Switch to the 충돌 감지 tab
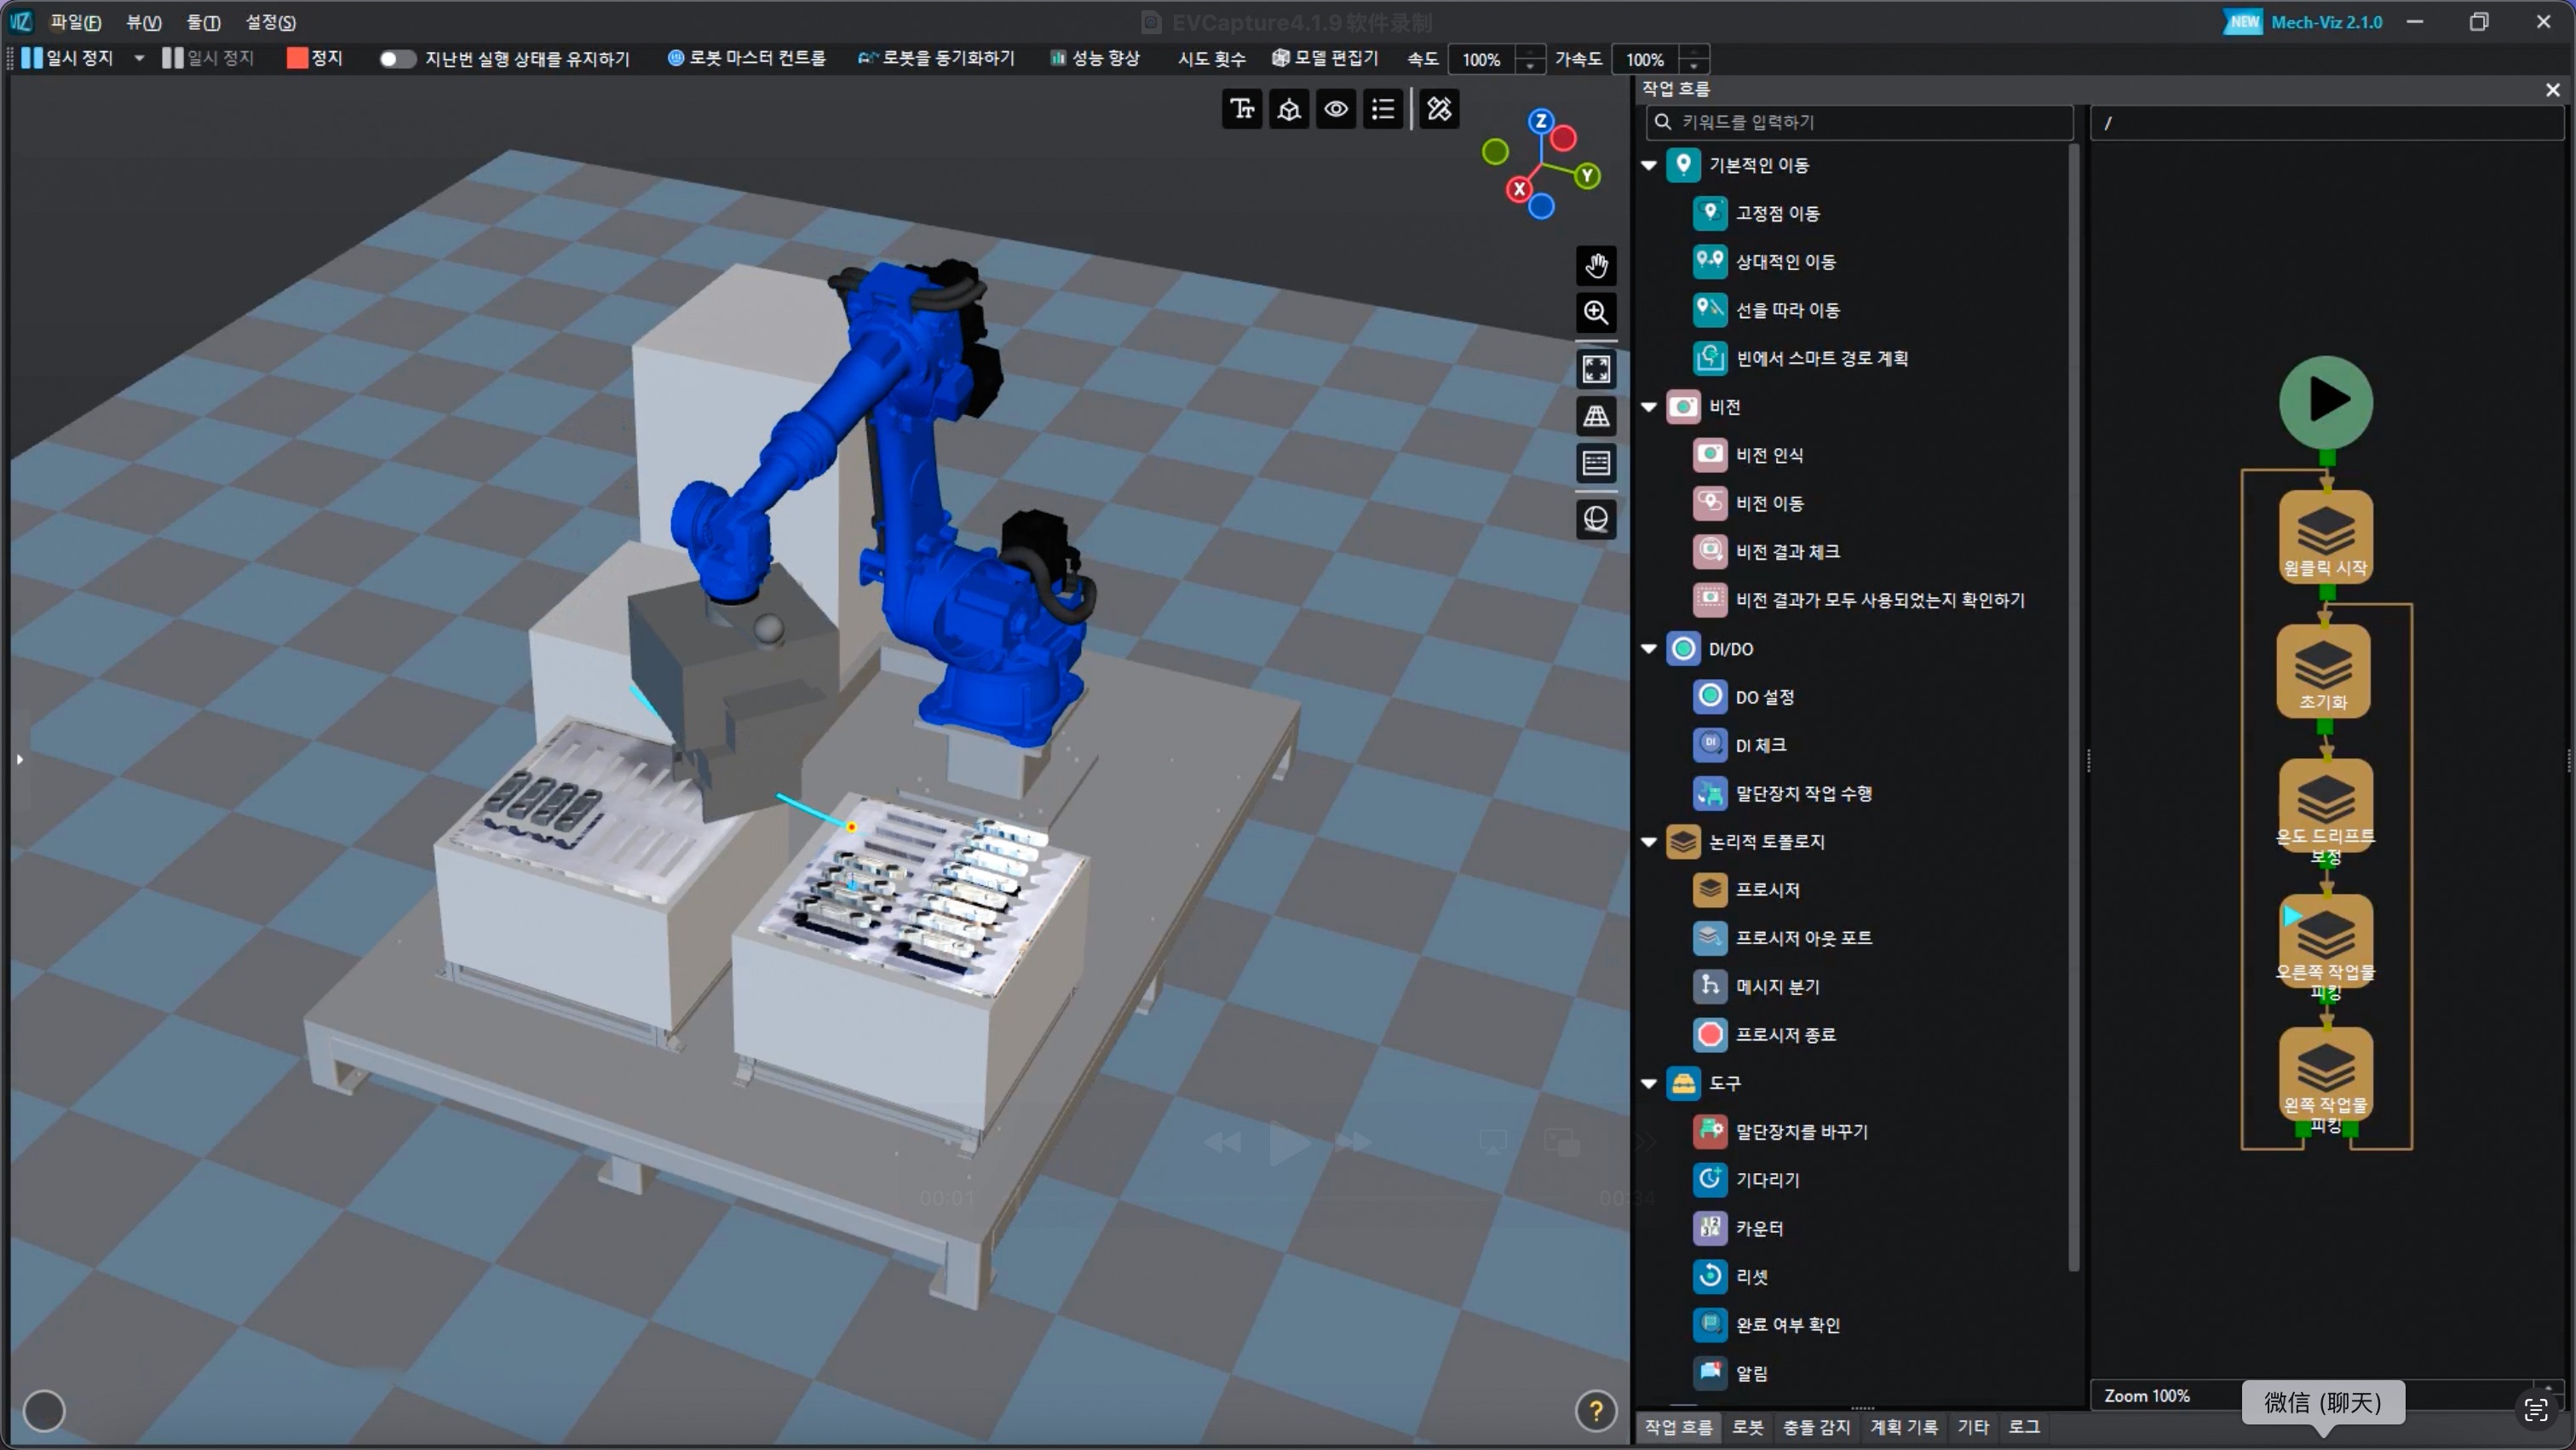The width and height of the screenshot is (2576, 1450). click(x=1816, y=1427)
